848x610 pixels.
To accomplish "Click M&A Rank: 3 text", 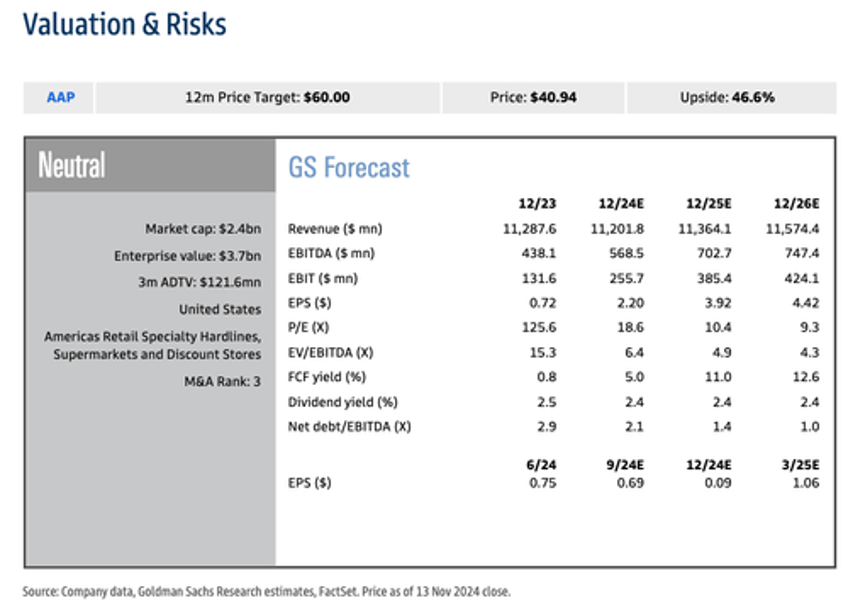I will click(x=222, y=381).
